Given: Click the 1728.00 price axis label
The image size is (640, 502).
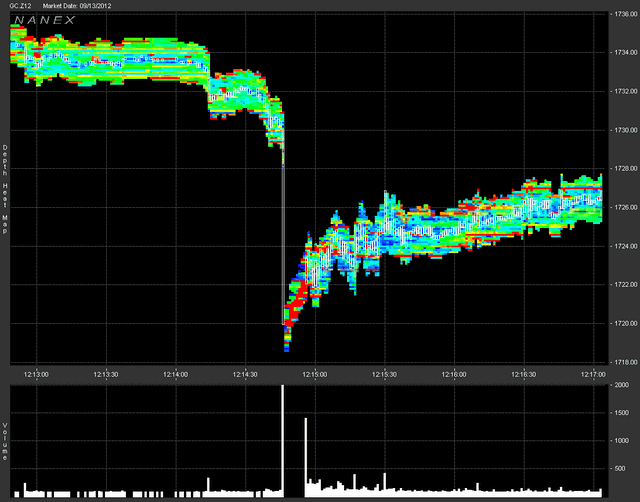Looking at the screenshot, I should click(x=626, y=169).
